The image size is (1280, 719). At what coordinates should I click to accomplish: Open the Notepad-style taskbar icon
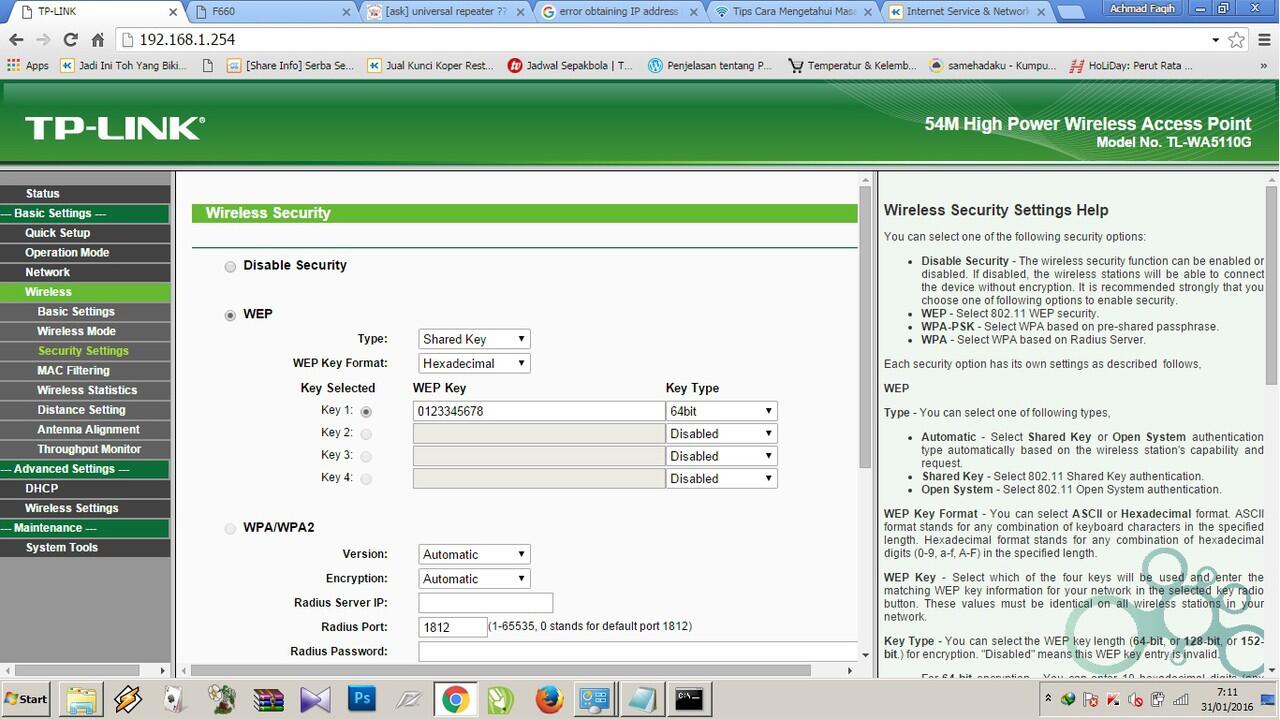click(x=641, y=699)
